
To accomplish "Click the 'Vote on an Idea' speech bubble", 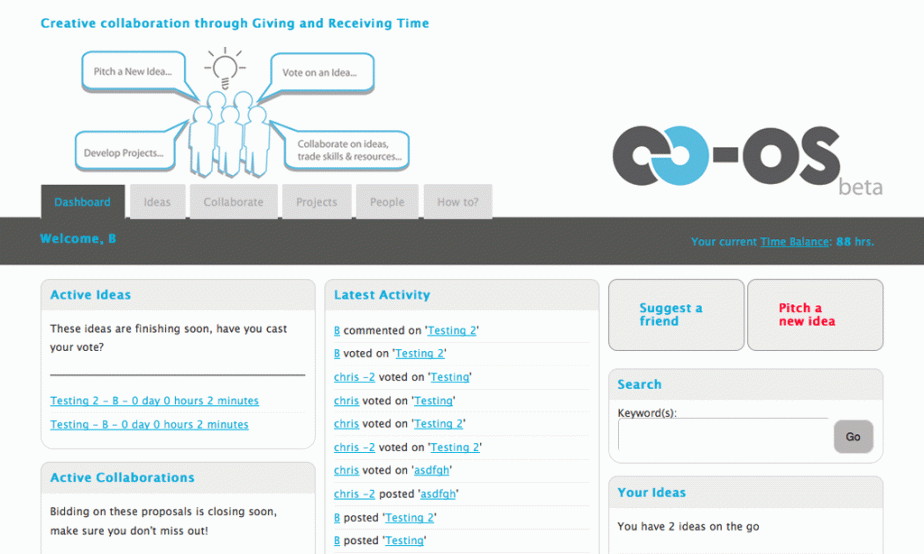I will [320, 73].
